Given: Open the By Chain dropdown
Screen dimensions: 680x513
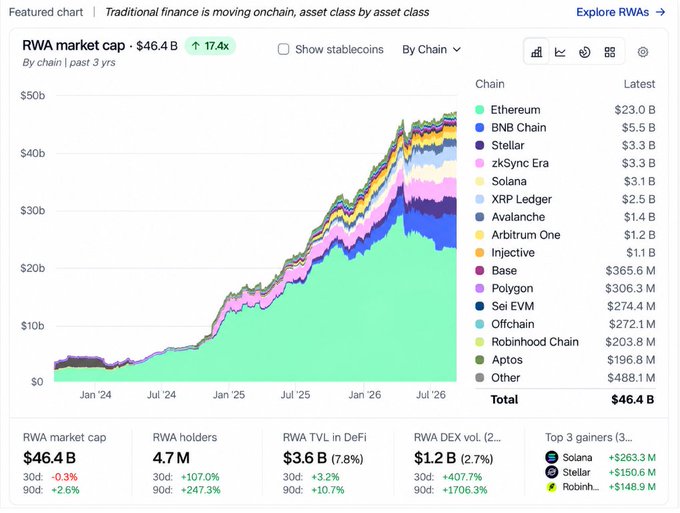Looking at the screenshot, I should (431, 49).
